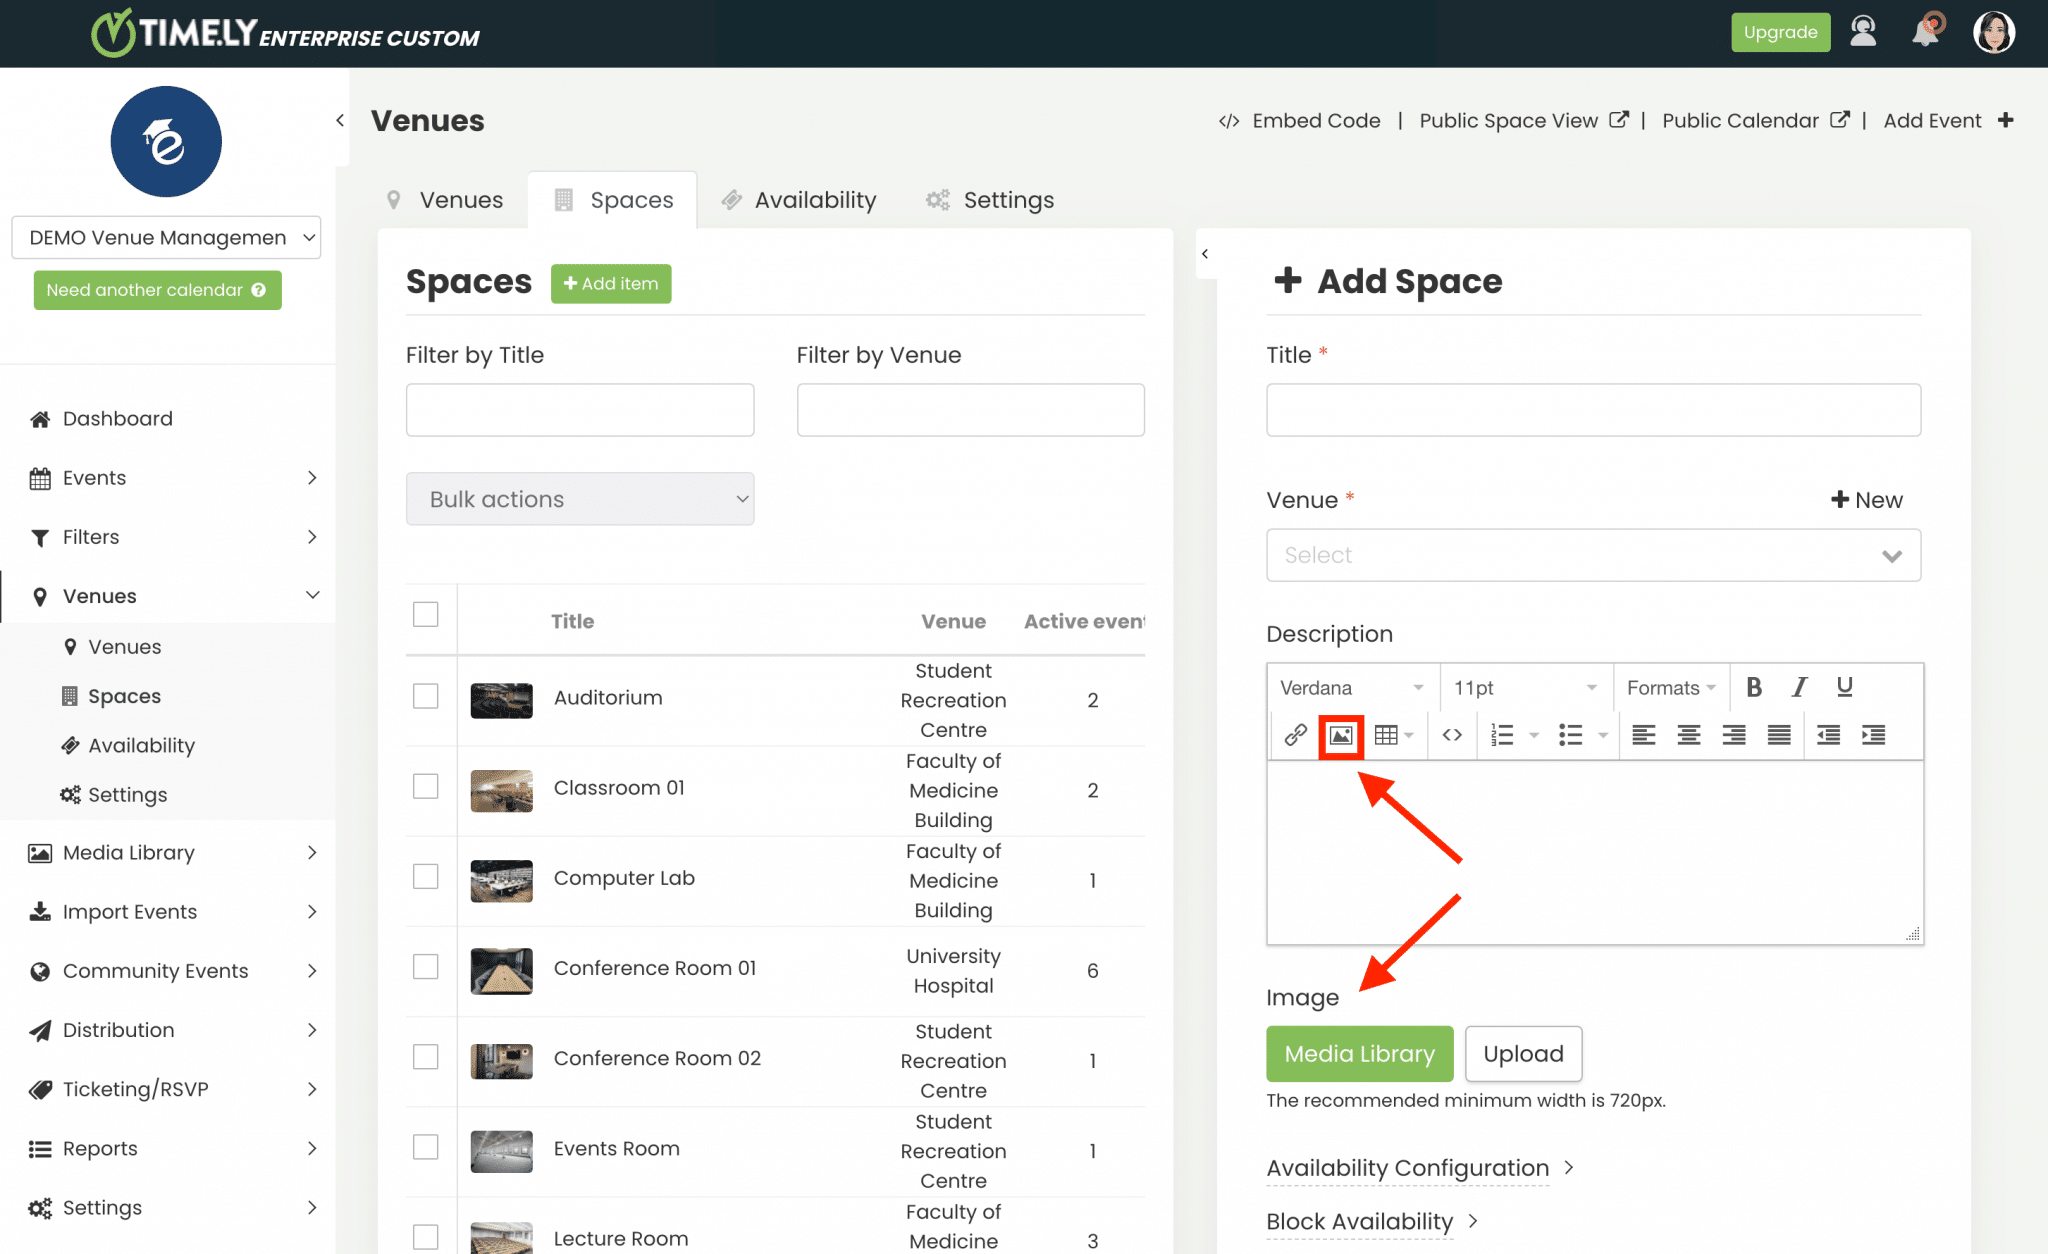Change the font size from 11pt
The image size is (2048, 1254).
(x=1524, y=687)
